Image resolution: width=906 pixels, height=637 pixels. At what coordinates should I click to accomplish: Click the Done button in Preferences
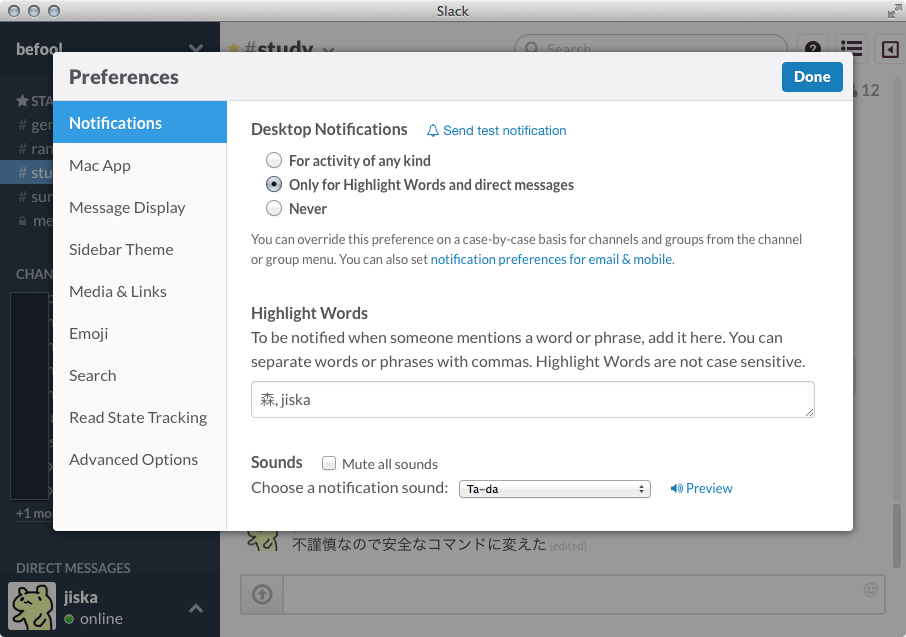812,77
